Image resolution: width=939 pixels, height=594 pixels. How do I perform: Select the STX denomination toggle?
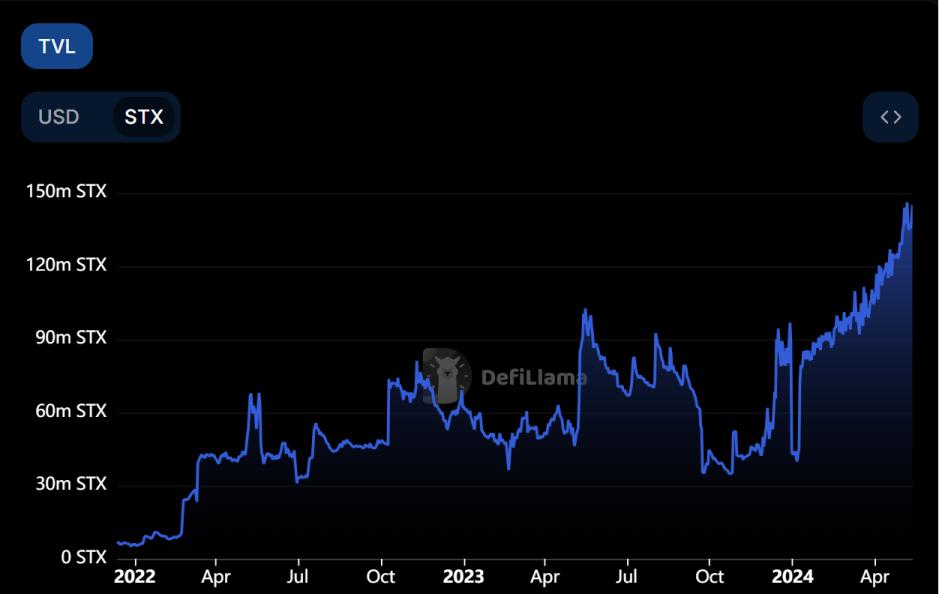pyautogui.click(x=144, y=117)
